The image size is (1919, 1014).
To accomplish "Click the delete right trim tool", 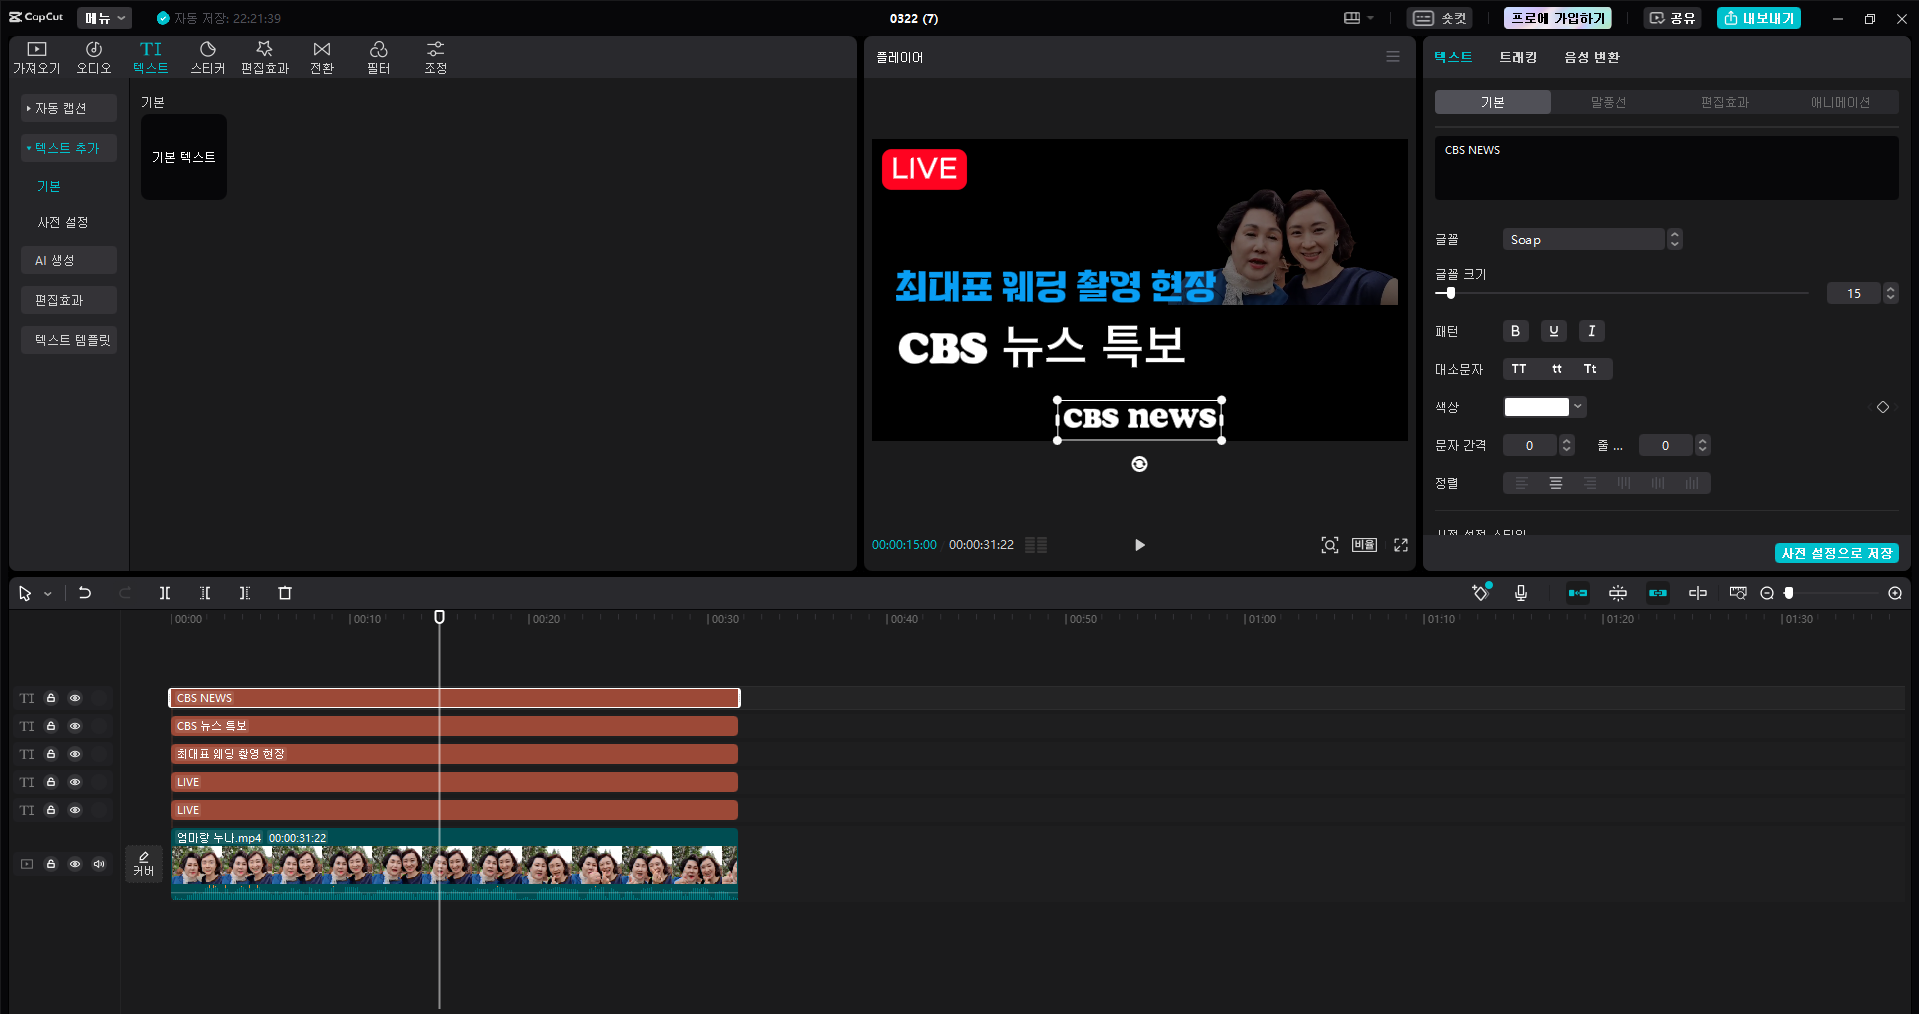I will [x=245, y=593].
